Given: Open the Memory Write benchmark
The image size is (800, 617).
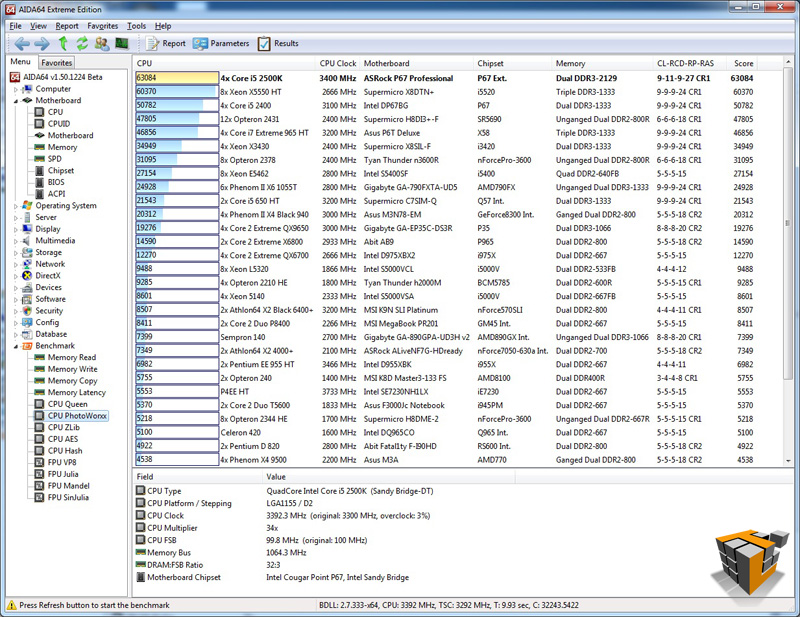Looking at the screenshot, I should [72, 369].
